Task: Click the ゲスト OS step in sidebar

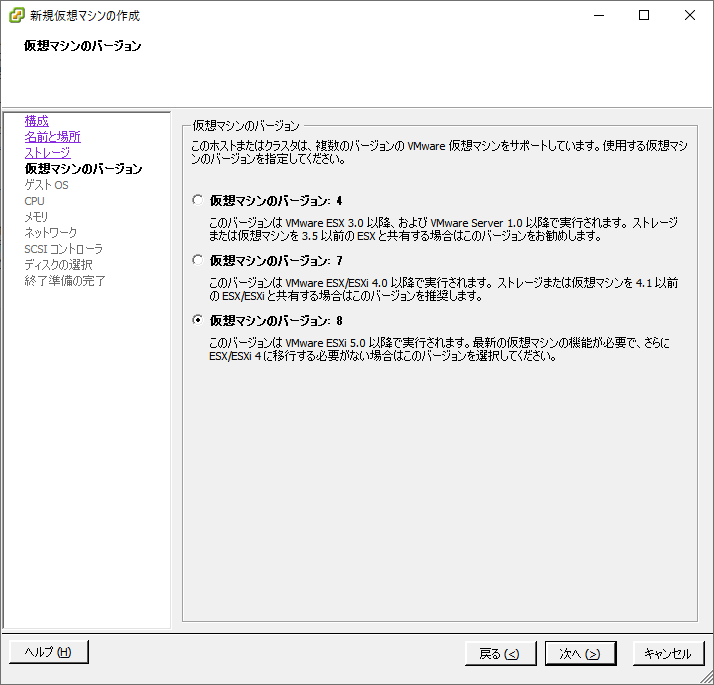Action: pyautogui.click(x=46, y=185)
